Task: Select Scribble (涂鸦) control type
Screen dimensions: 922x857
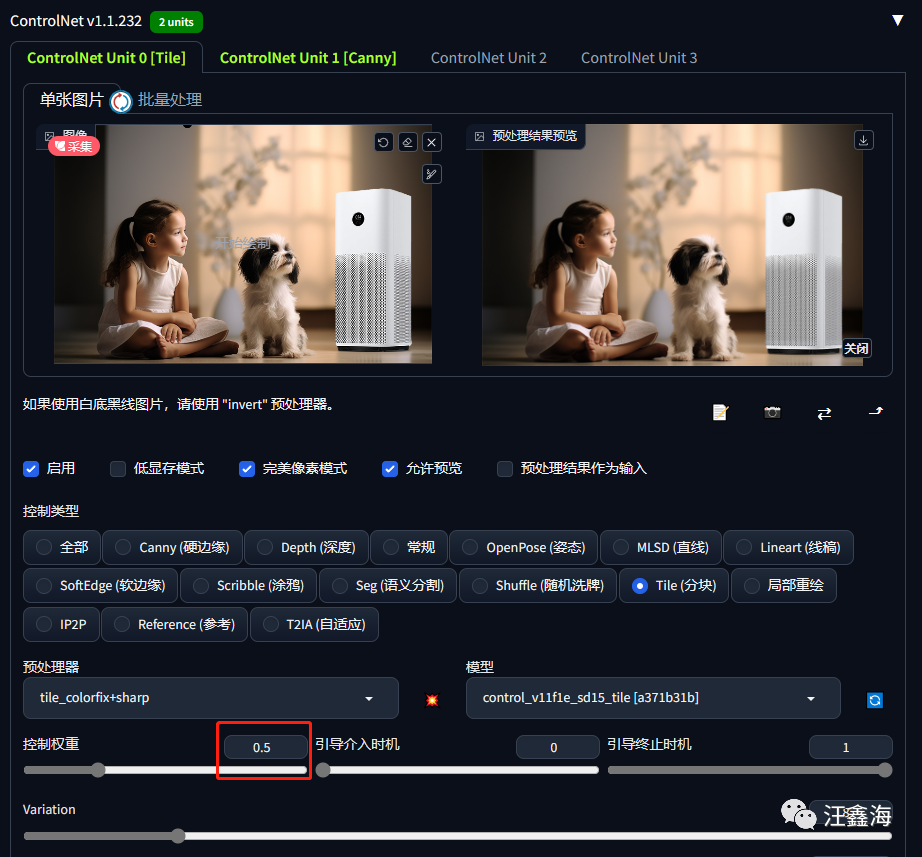Action: 249,586
